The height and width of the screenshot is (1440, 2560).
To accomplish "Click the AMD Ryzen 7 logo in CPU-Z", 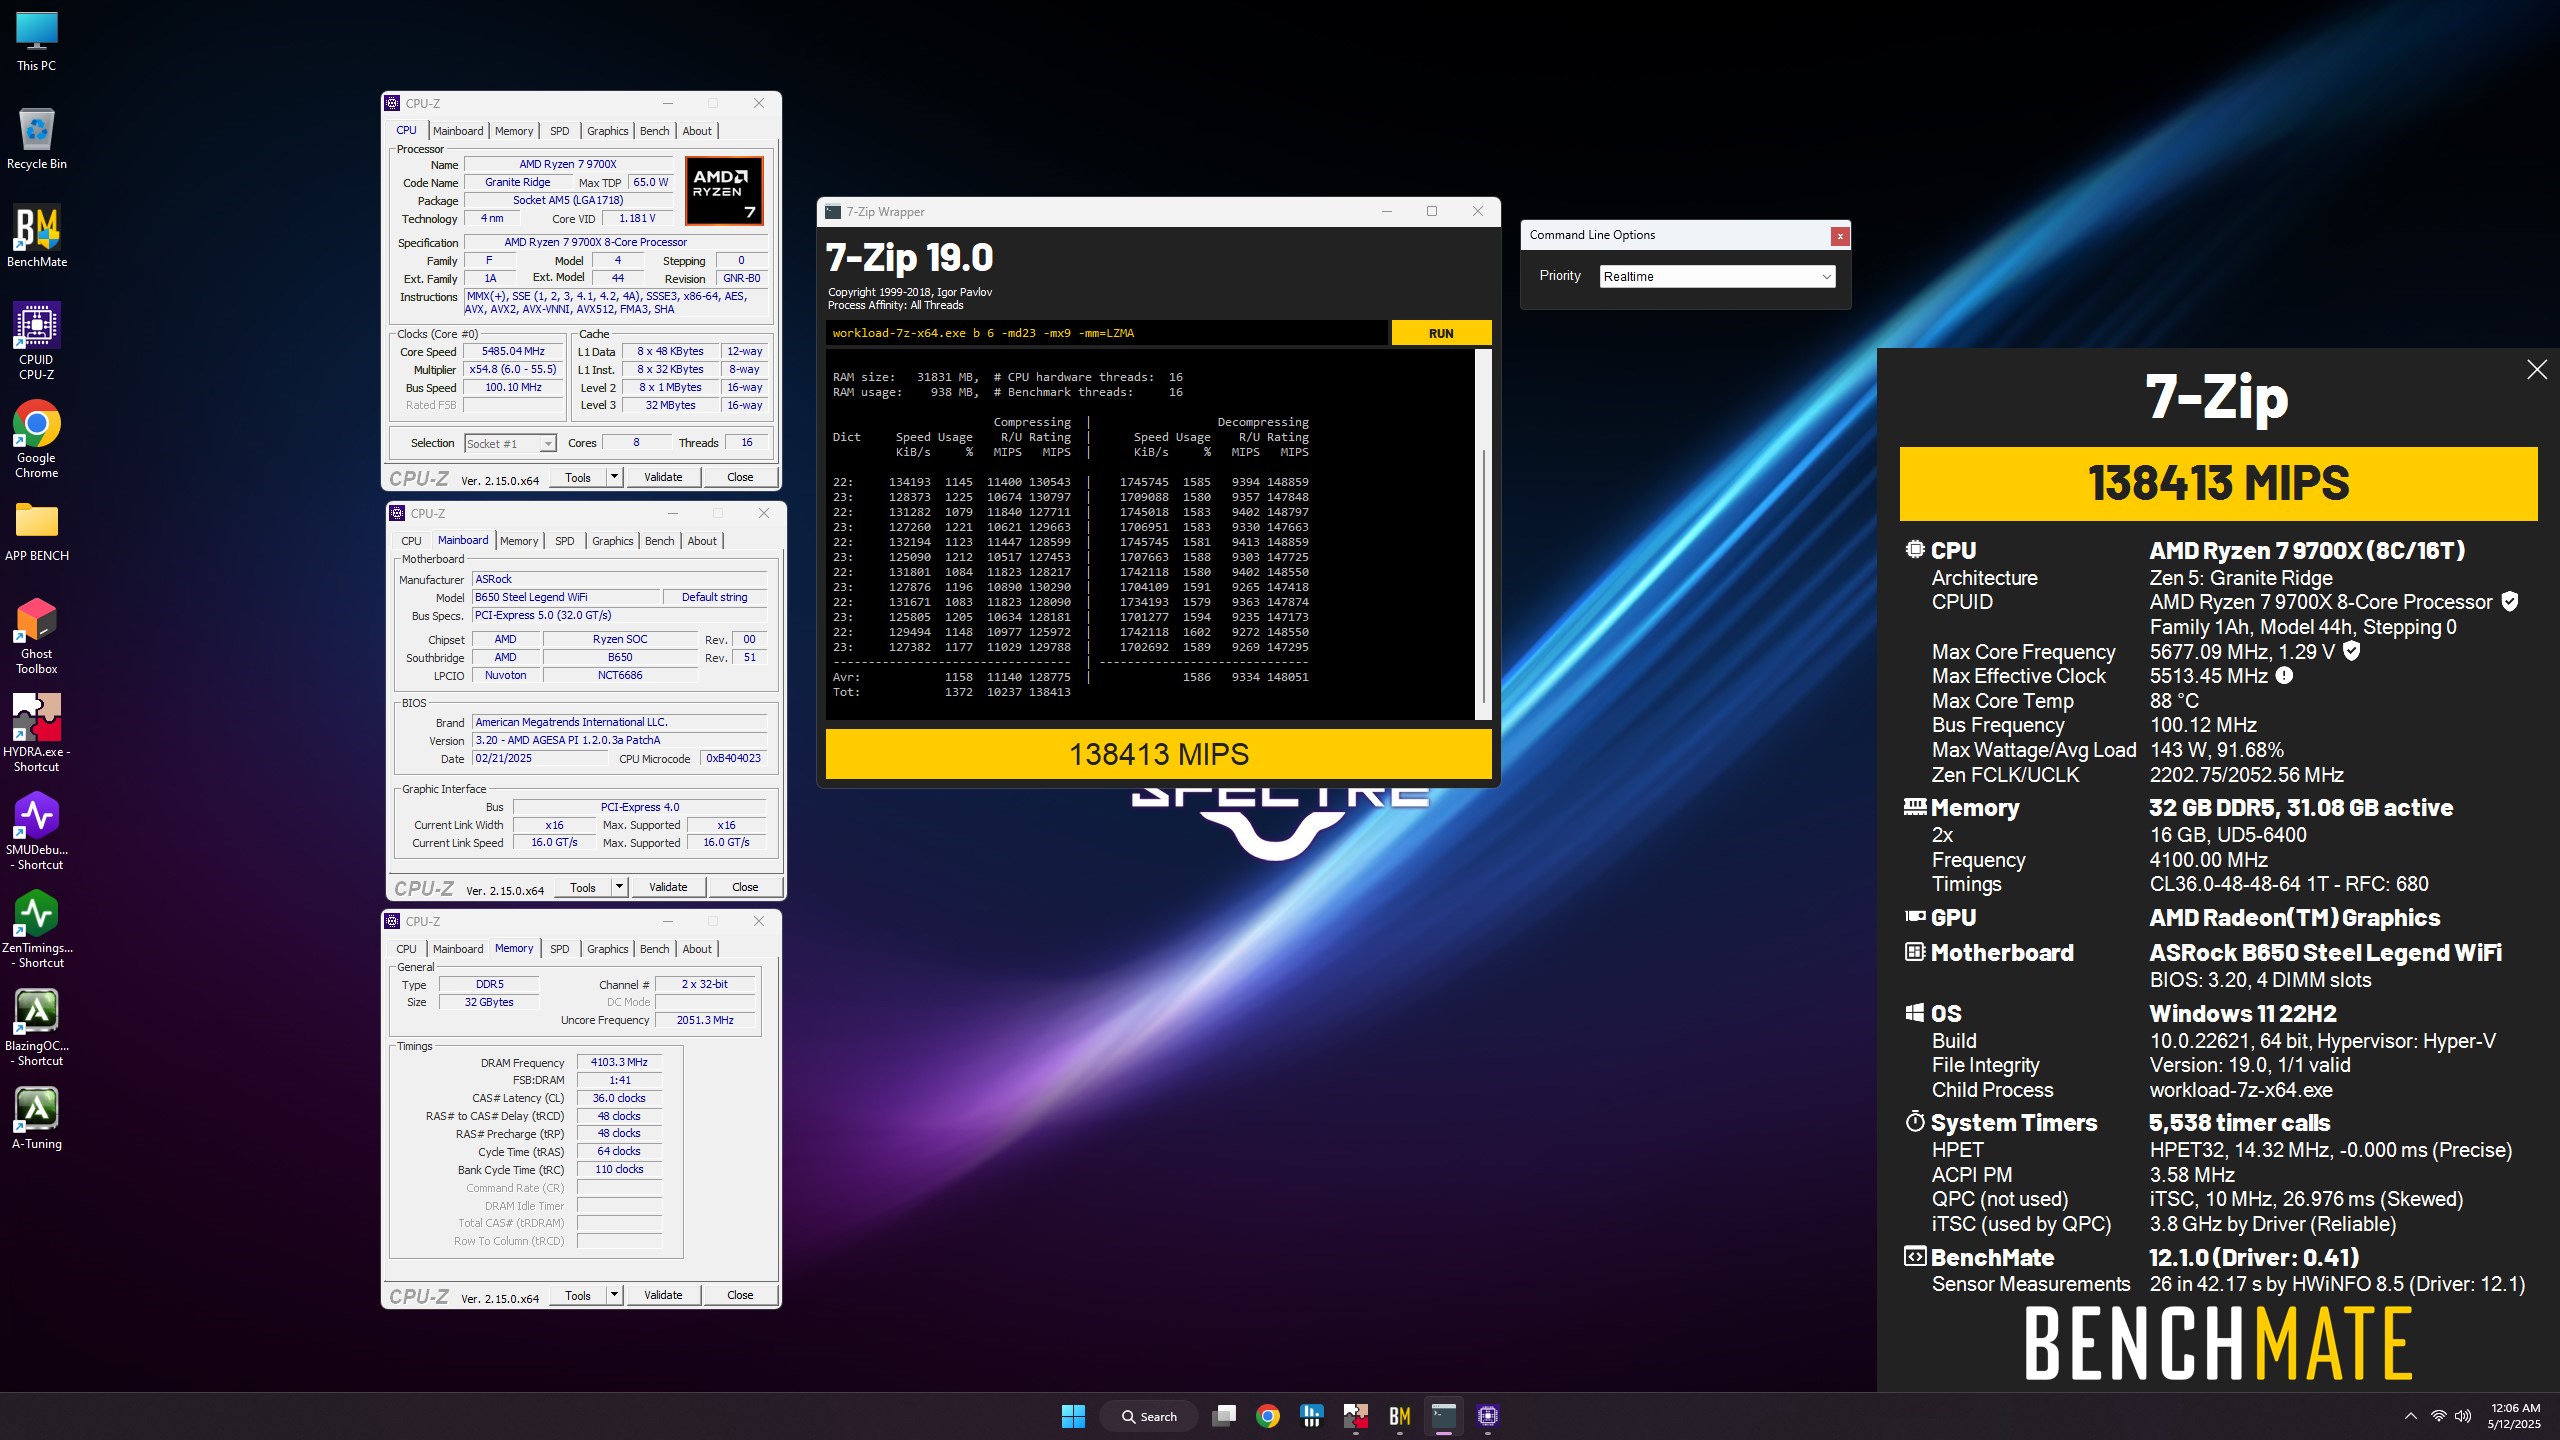I will point(724,190).
